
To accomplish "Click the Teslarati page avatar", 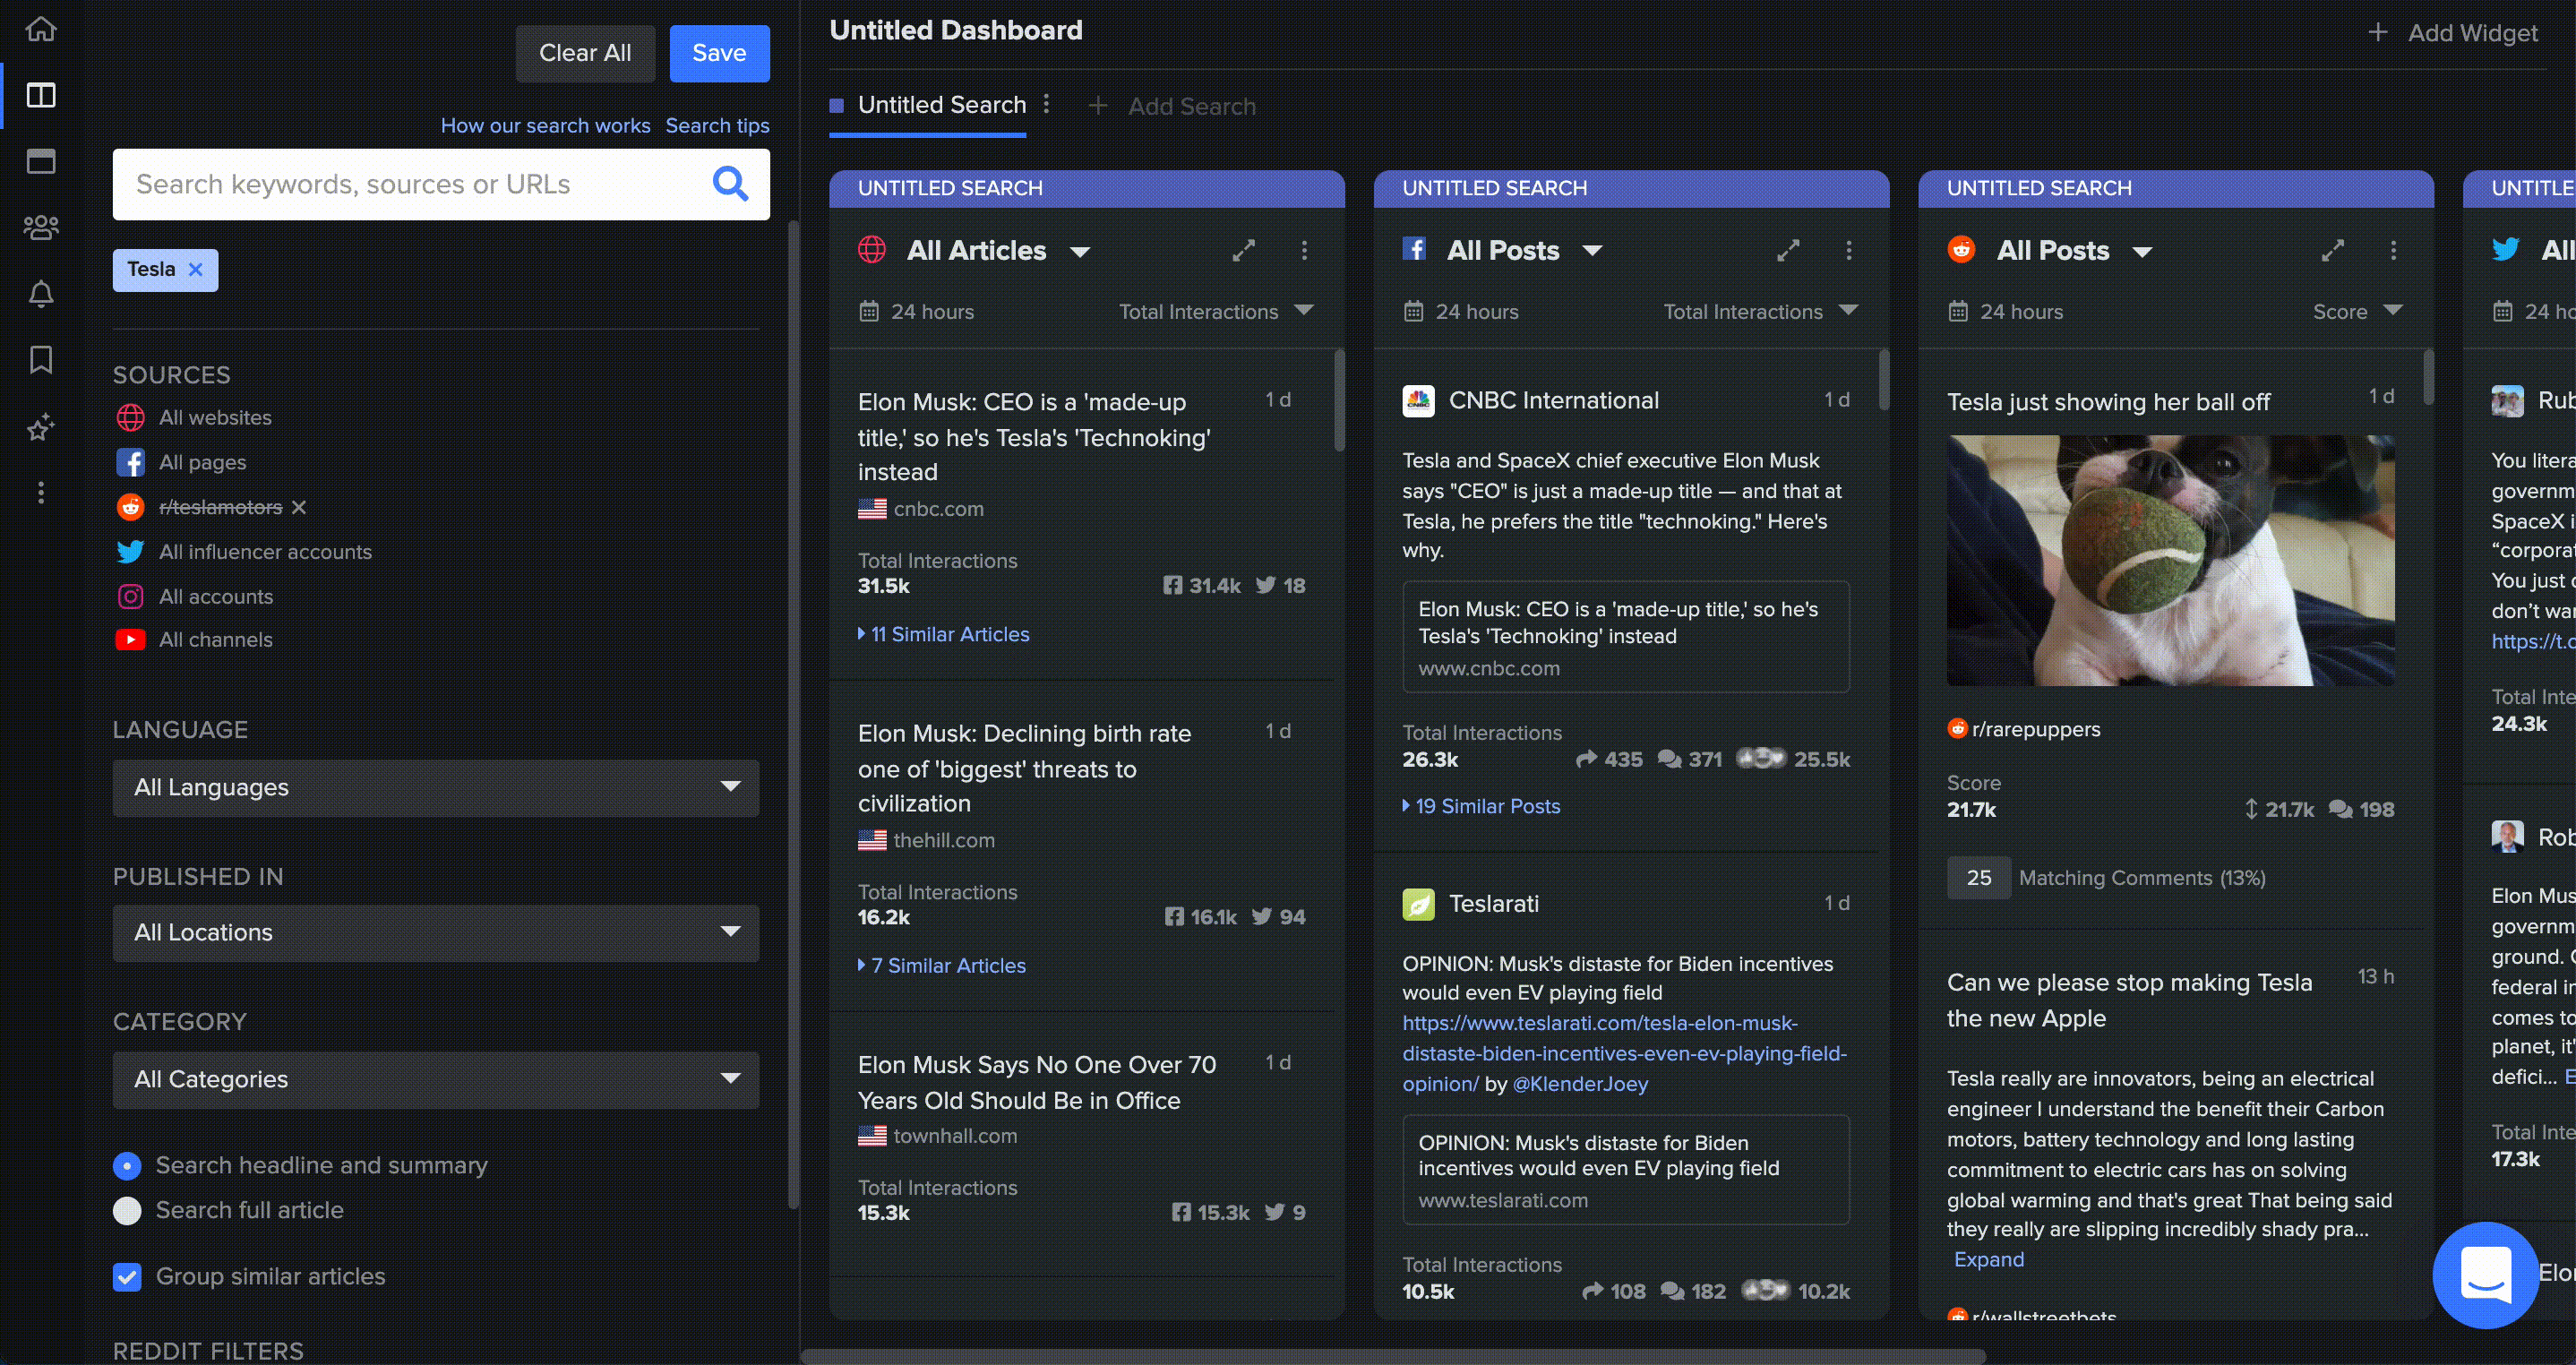I will click(1418, 904).
